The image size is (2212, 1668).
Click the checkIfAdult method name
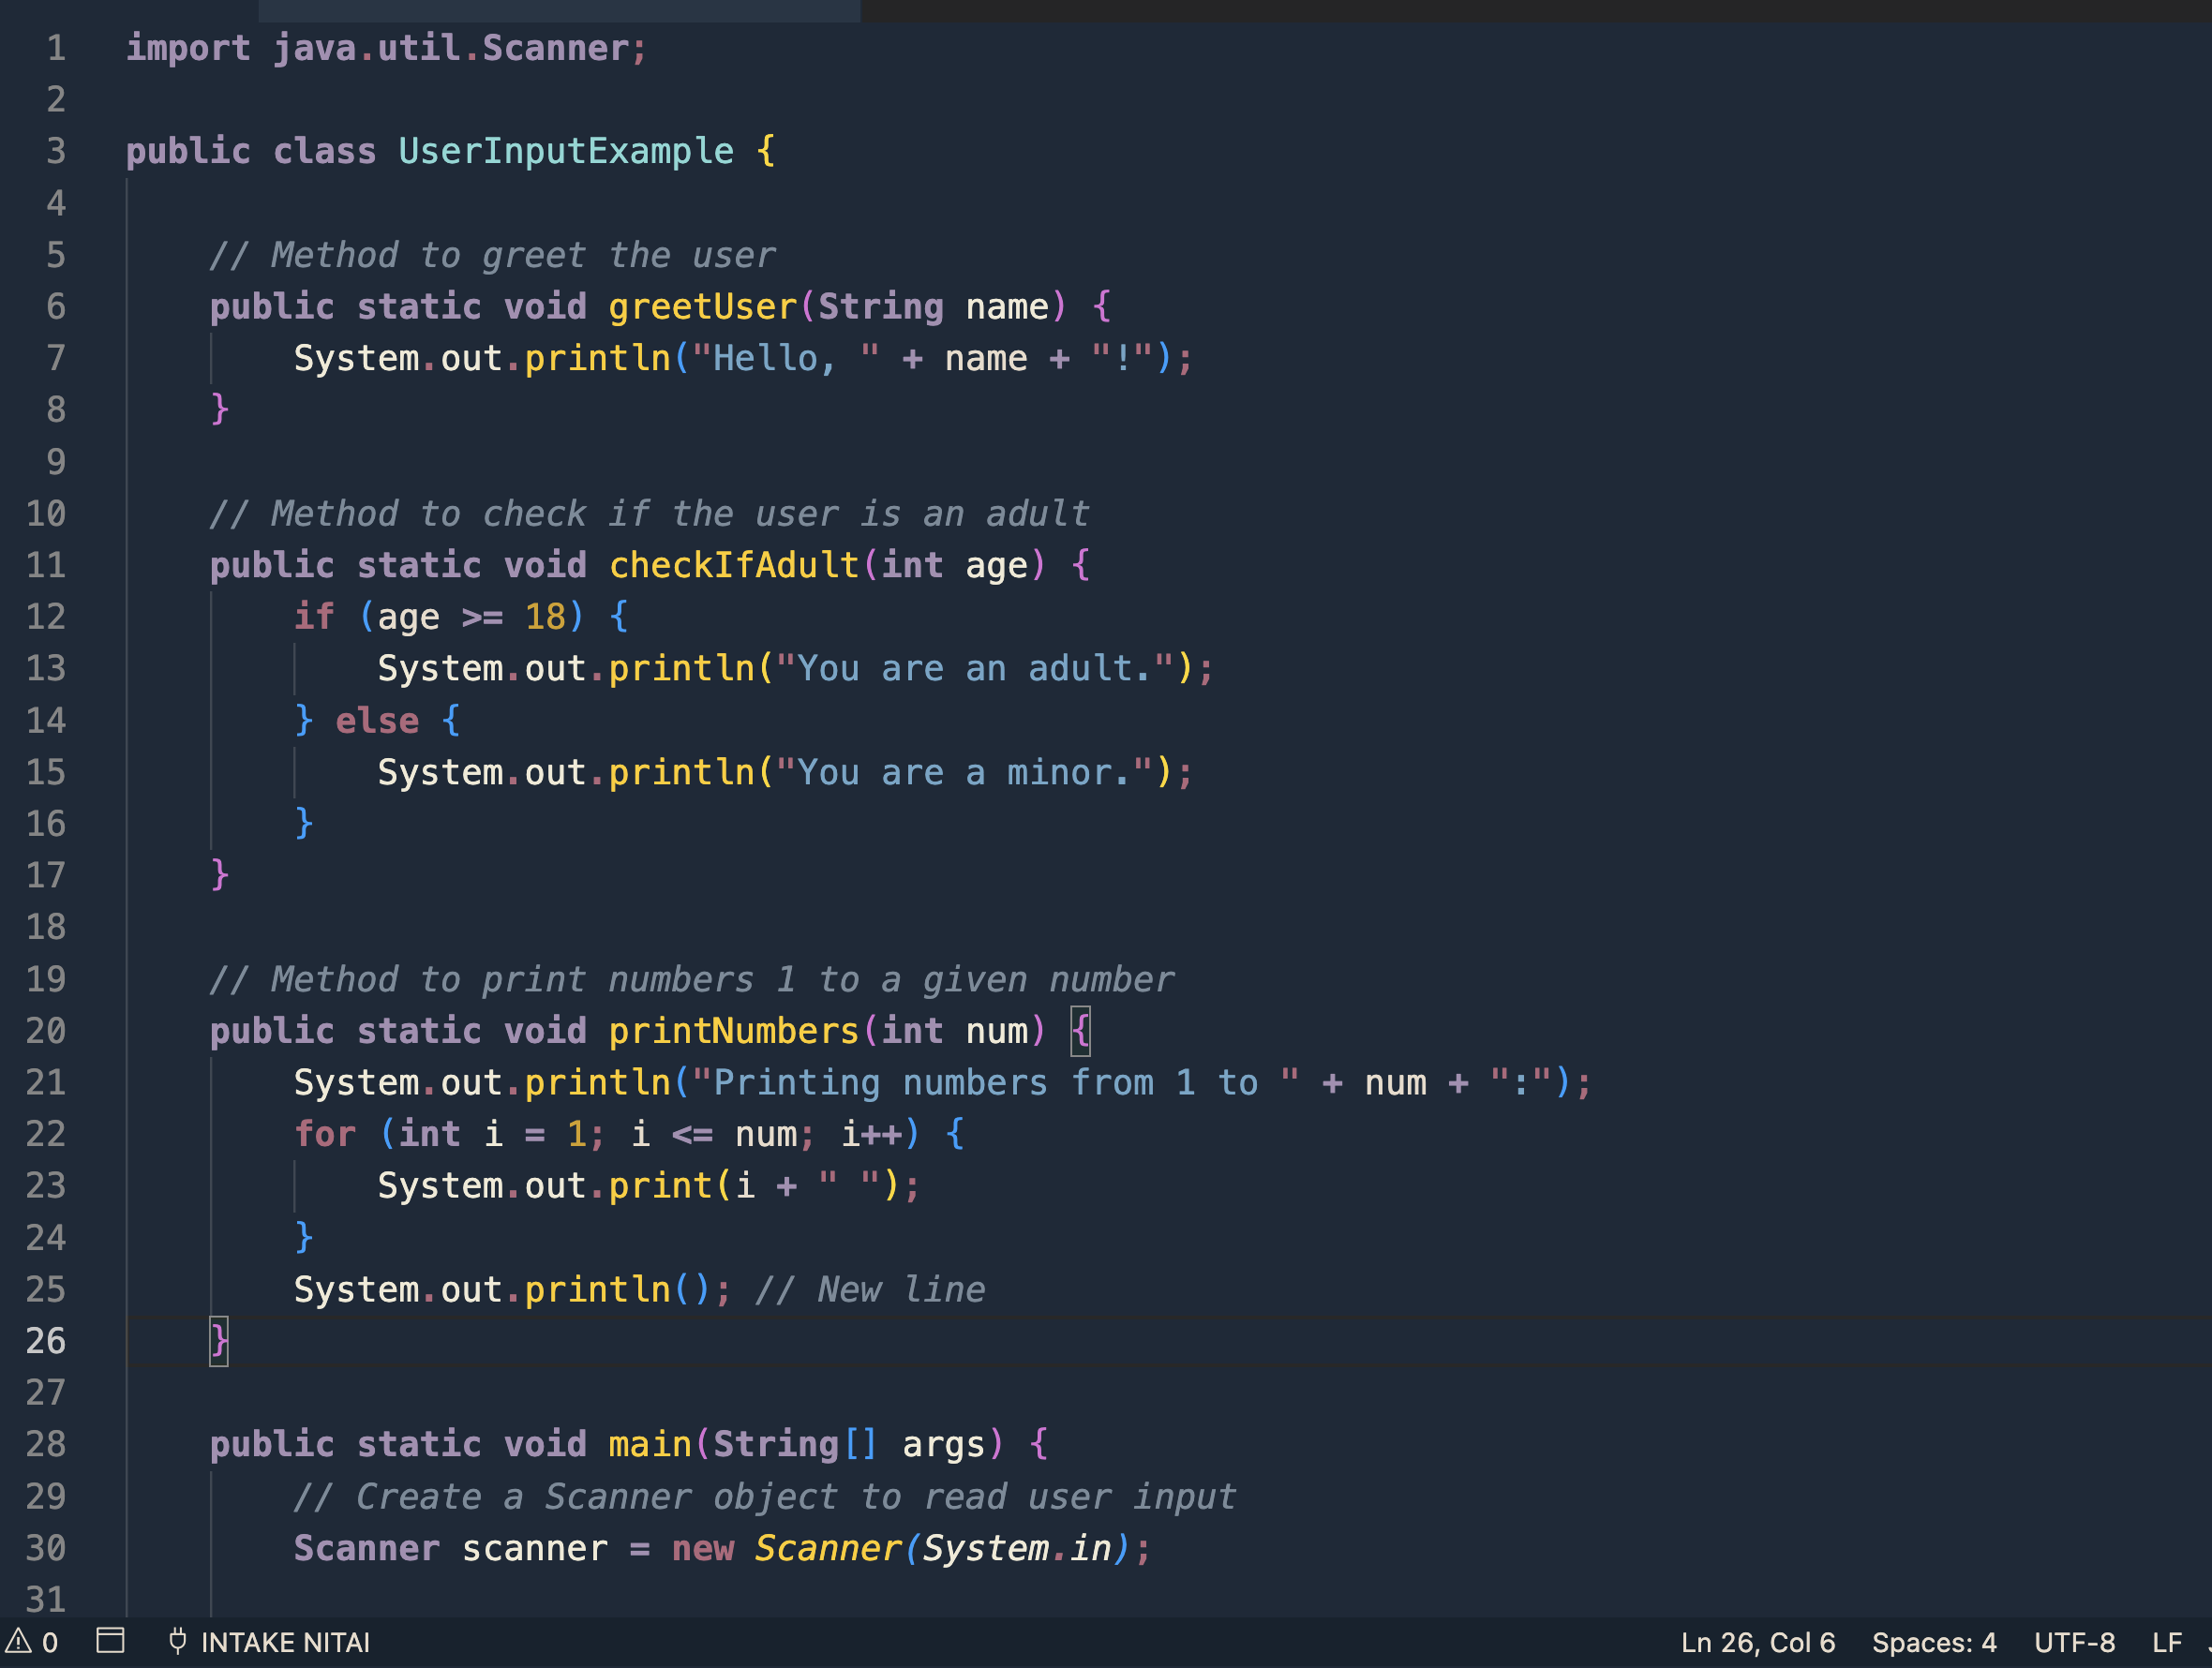pos(733,565)
